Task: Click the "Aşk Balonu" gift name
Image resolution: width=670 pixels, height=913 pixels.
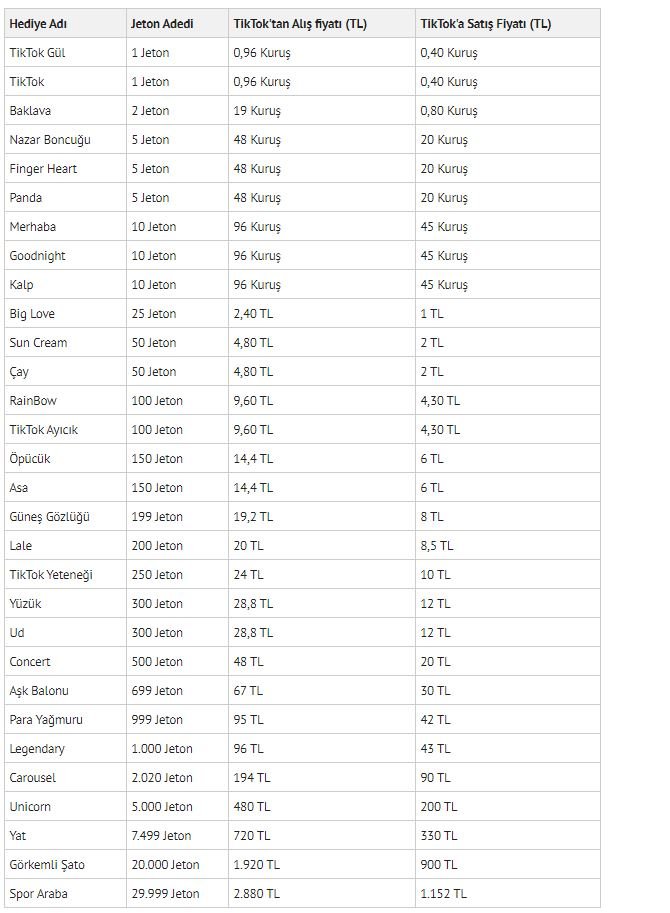Action: pos(39,690)
